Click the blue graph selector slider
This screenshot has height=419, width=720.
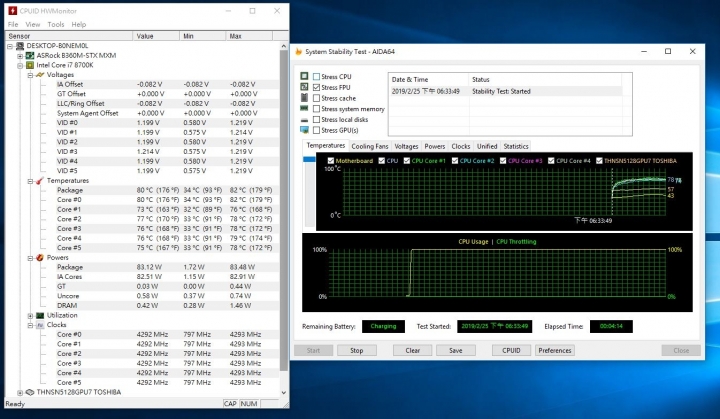click(309, 159)
